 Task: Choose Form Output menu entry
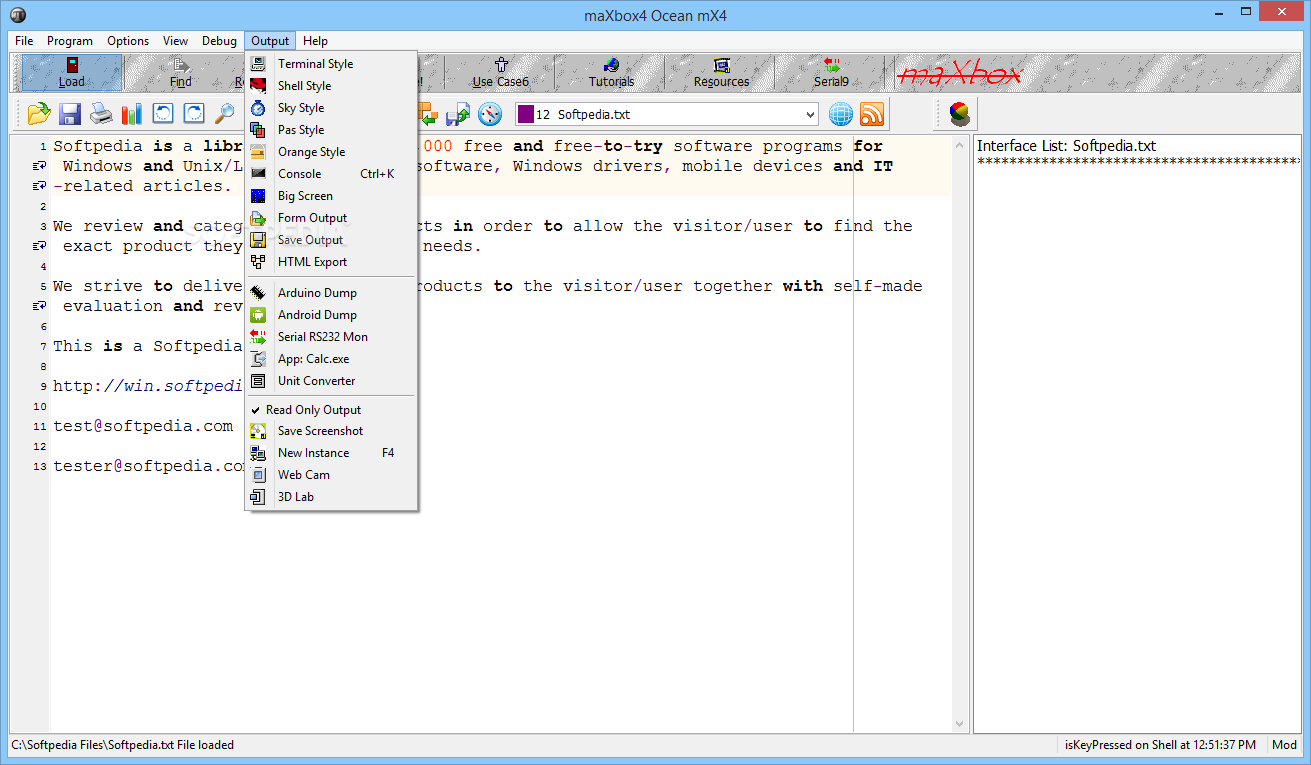[x=332, y=218]
